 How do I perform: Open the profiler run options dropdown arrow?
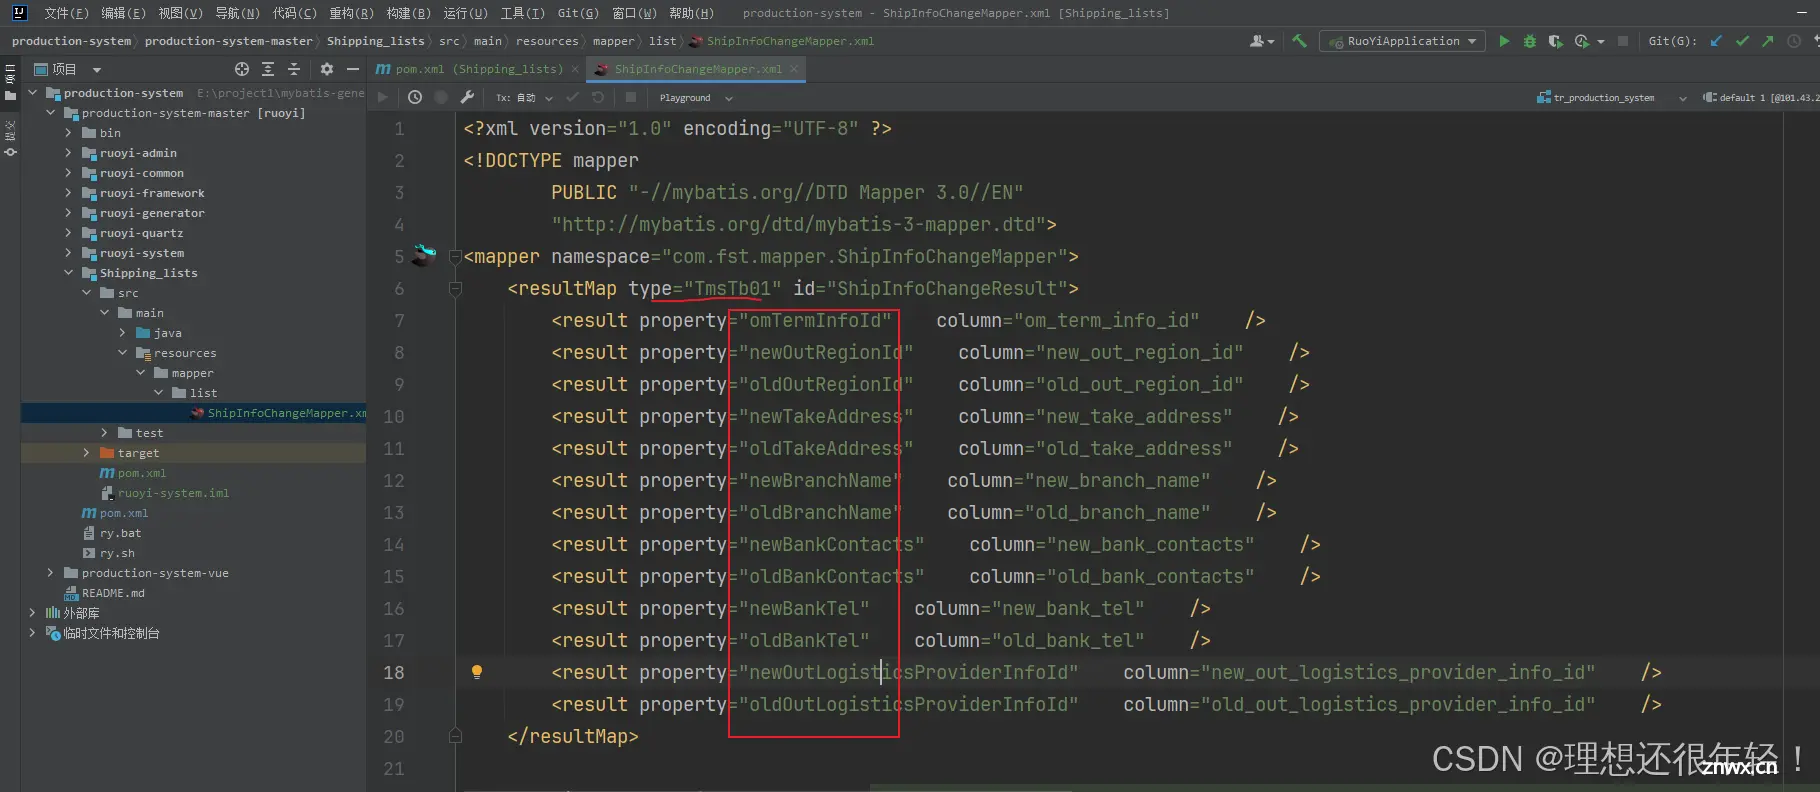pyautogui.click(x=1601, y=42)
